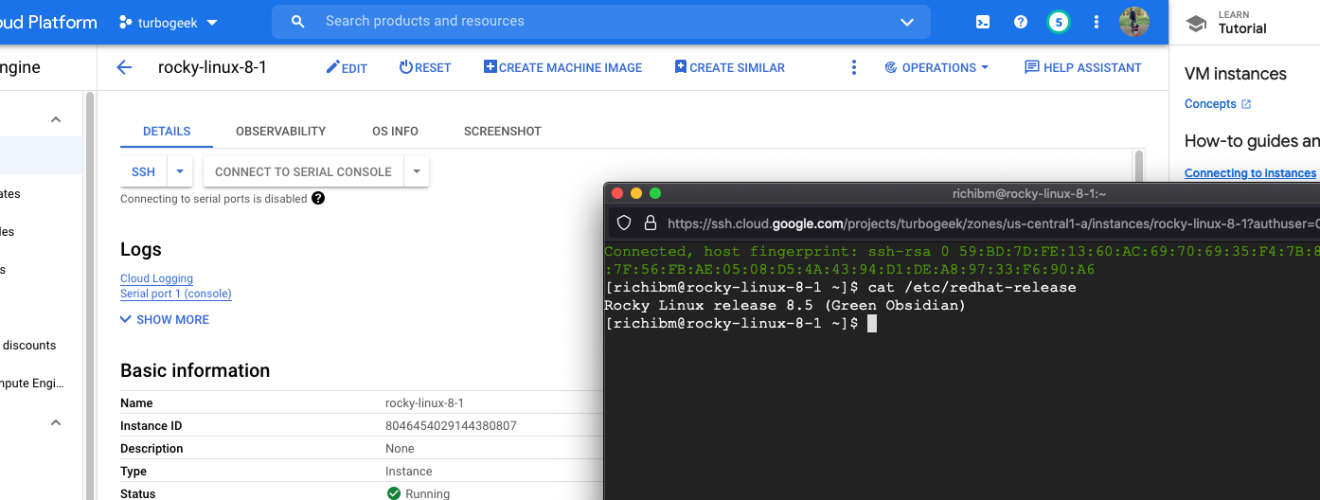Screen dimensions: 1320x500
Task: Click CREATE SIMILAR
Action: (729, 68)
